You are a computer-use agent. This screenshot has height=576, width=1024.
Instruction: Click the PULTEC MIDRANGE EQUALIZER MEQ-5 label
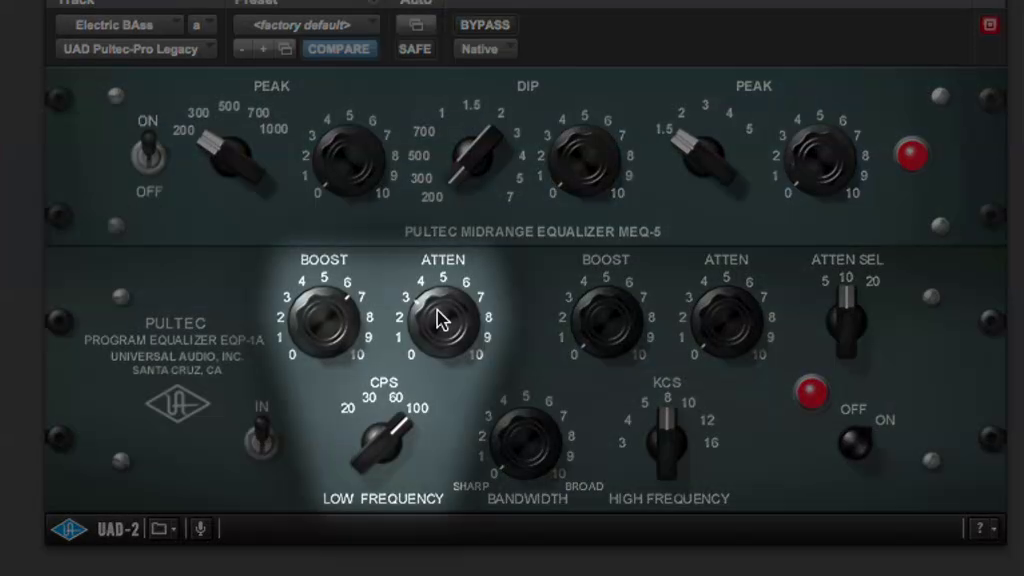pos(533,232)
